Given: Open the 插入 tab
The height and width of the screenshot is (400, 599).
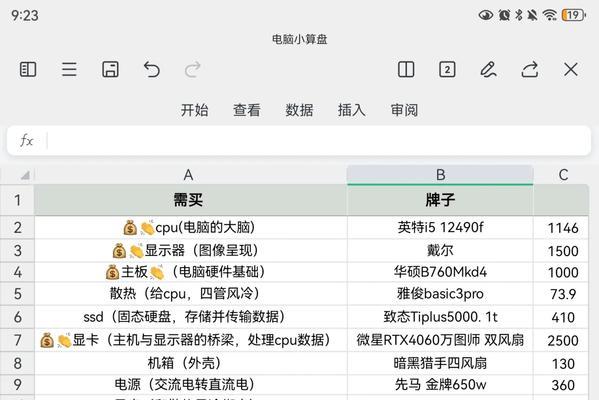Looking at the screenshot, I should [x=351, y=110].
